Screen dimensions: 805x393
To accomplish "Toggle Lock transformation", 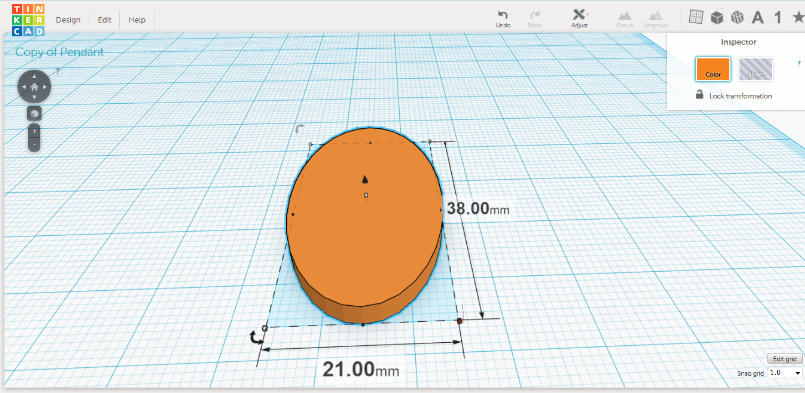I will pyautogui.click(x=734, y=96).
